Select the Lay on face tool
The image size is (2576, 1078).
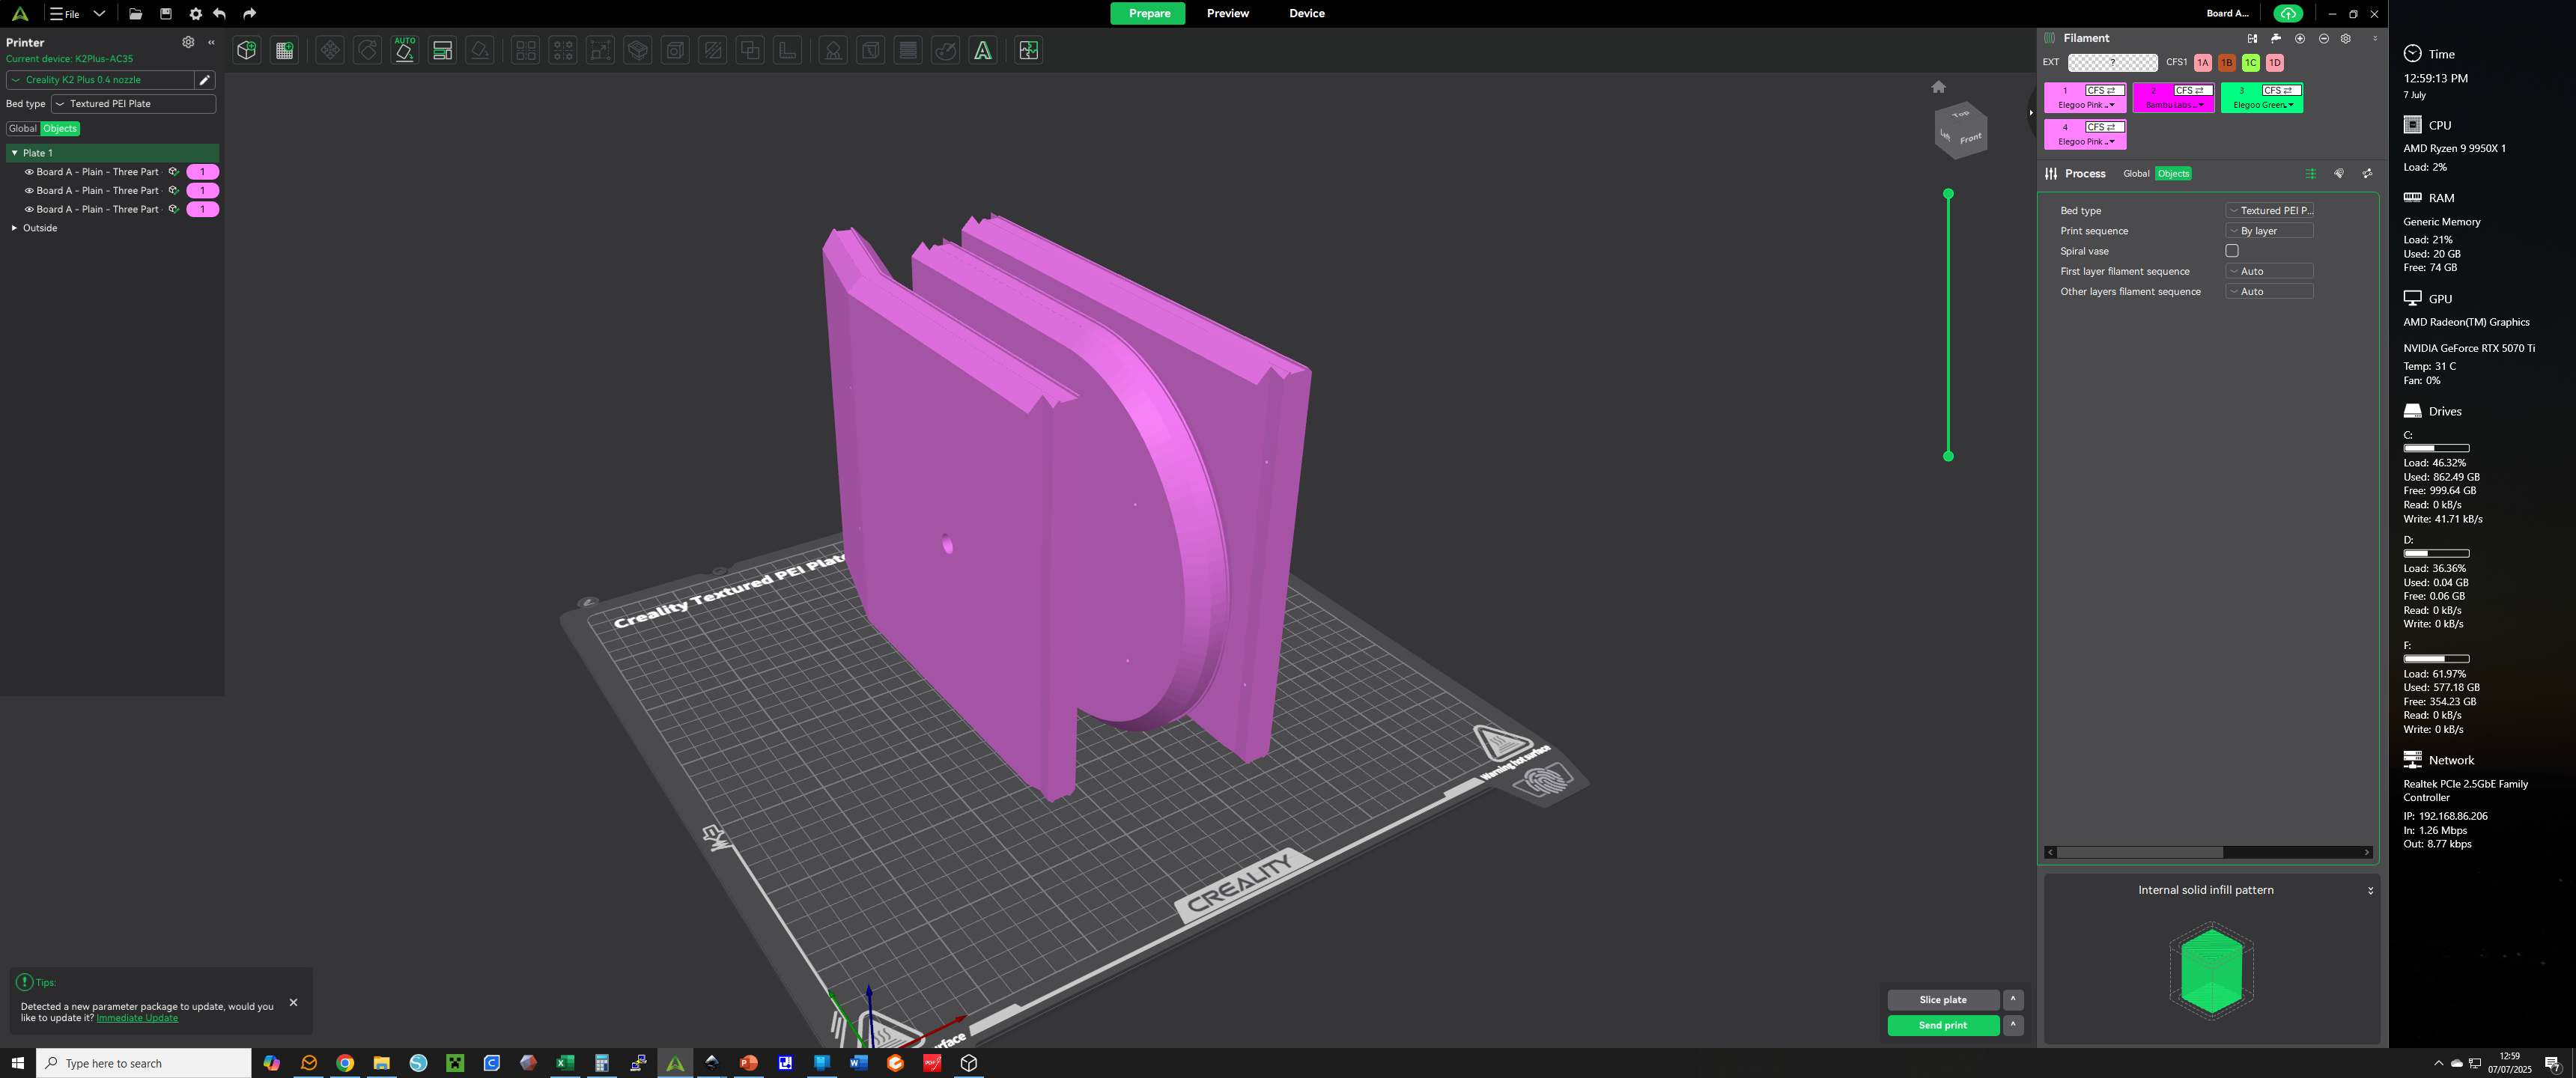pos(480,50)
